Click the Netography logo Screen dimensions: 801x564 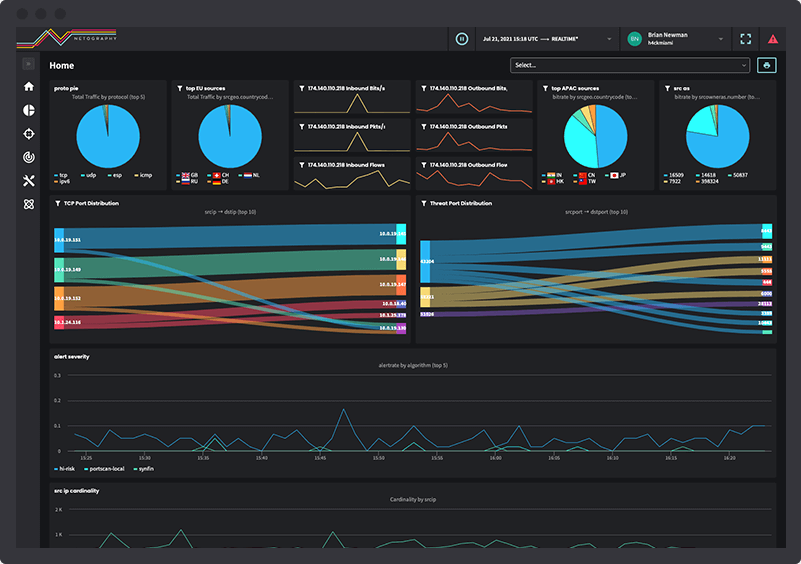[66, 38]
